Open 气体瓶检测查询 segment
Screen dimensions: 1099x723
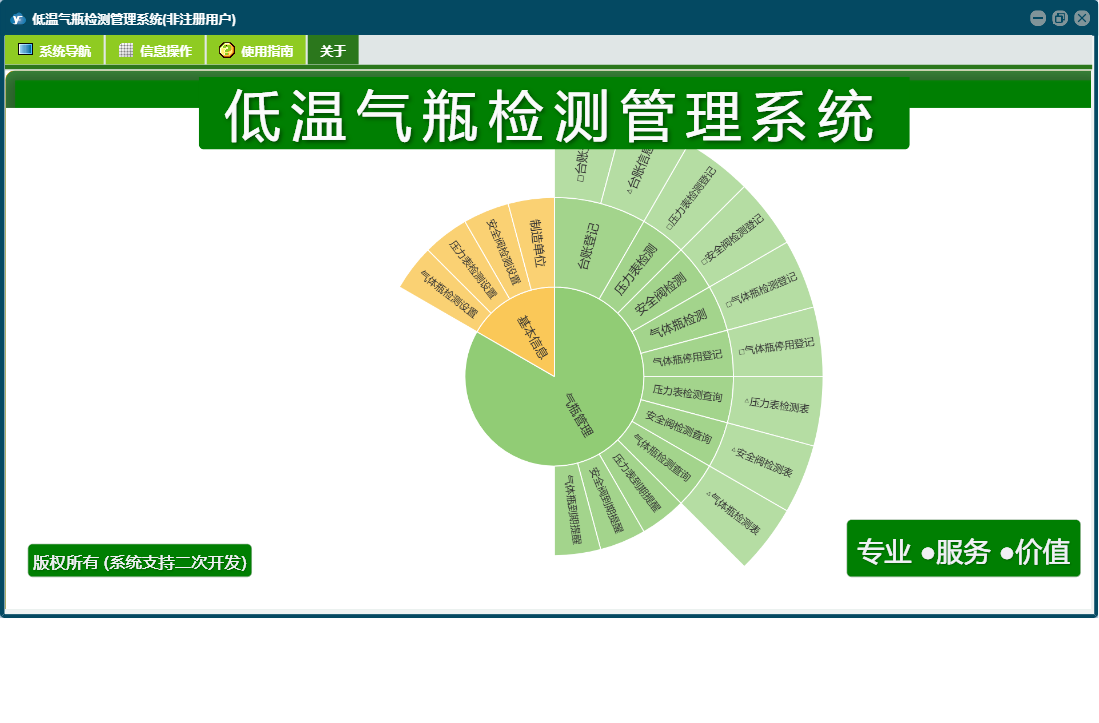pyautogui.click(x=664, y=457)
